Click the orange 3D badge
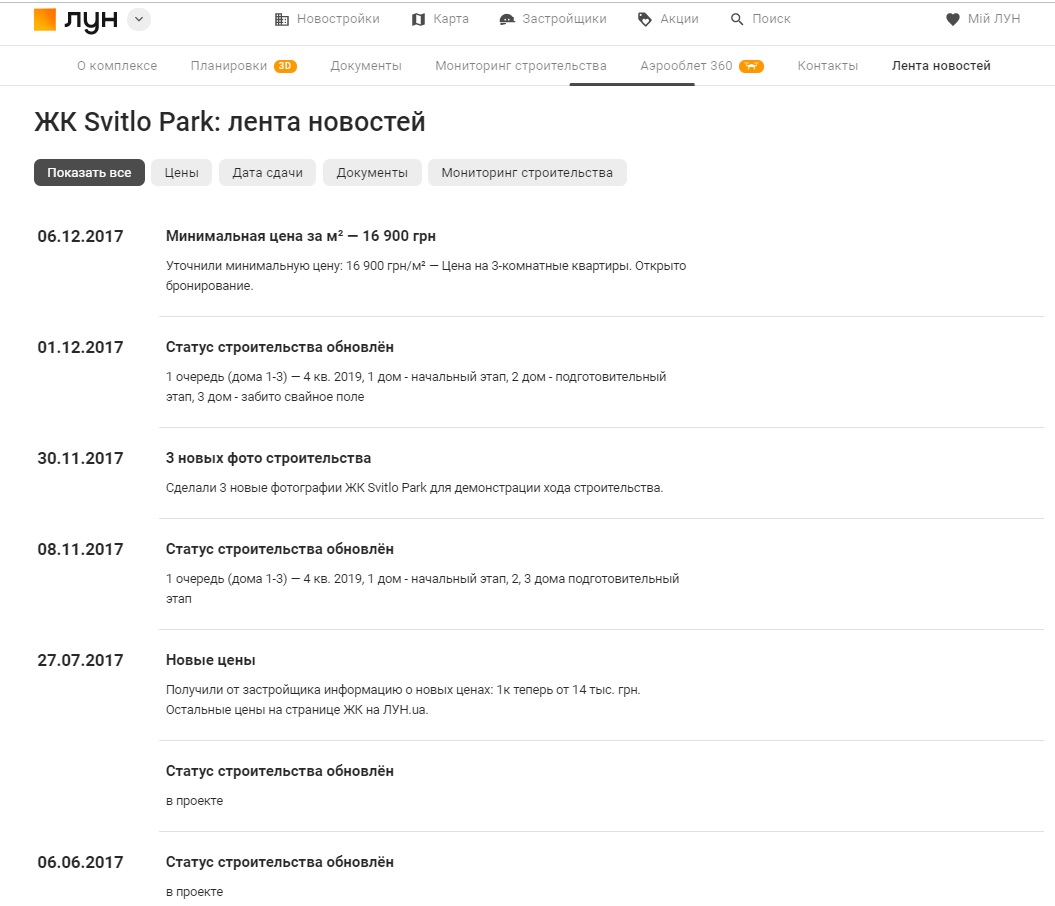The width and height of the screenshot is (1055, 906). [285, 66]
